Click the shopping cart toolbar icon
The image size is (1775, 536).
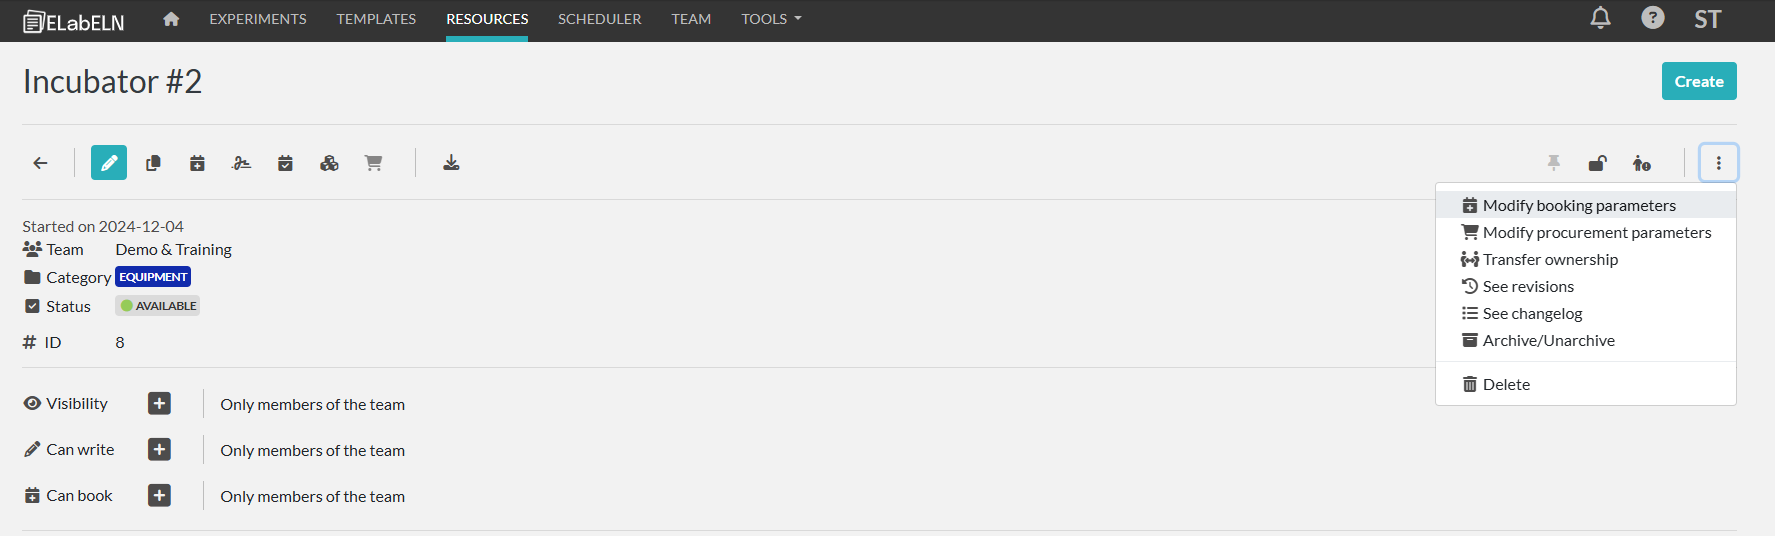coord(373,163)
